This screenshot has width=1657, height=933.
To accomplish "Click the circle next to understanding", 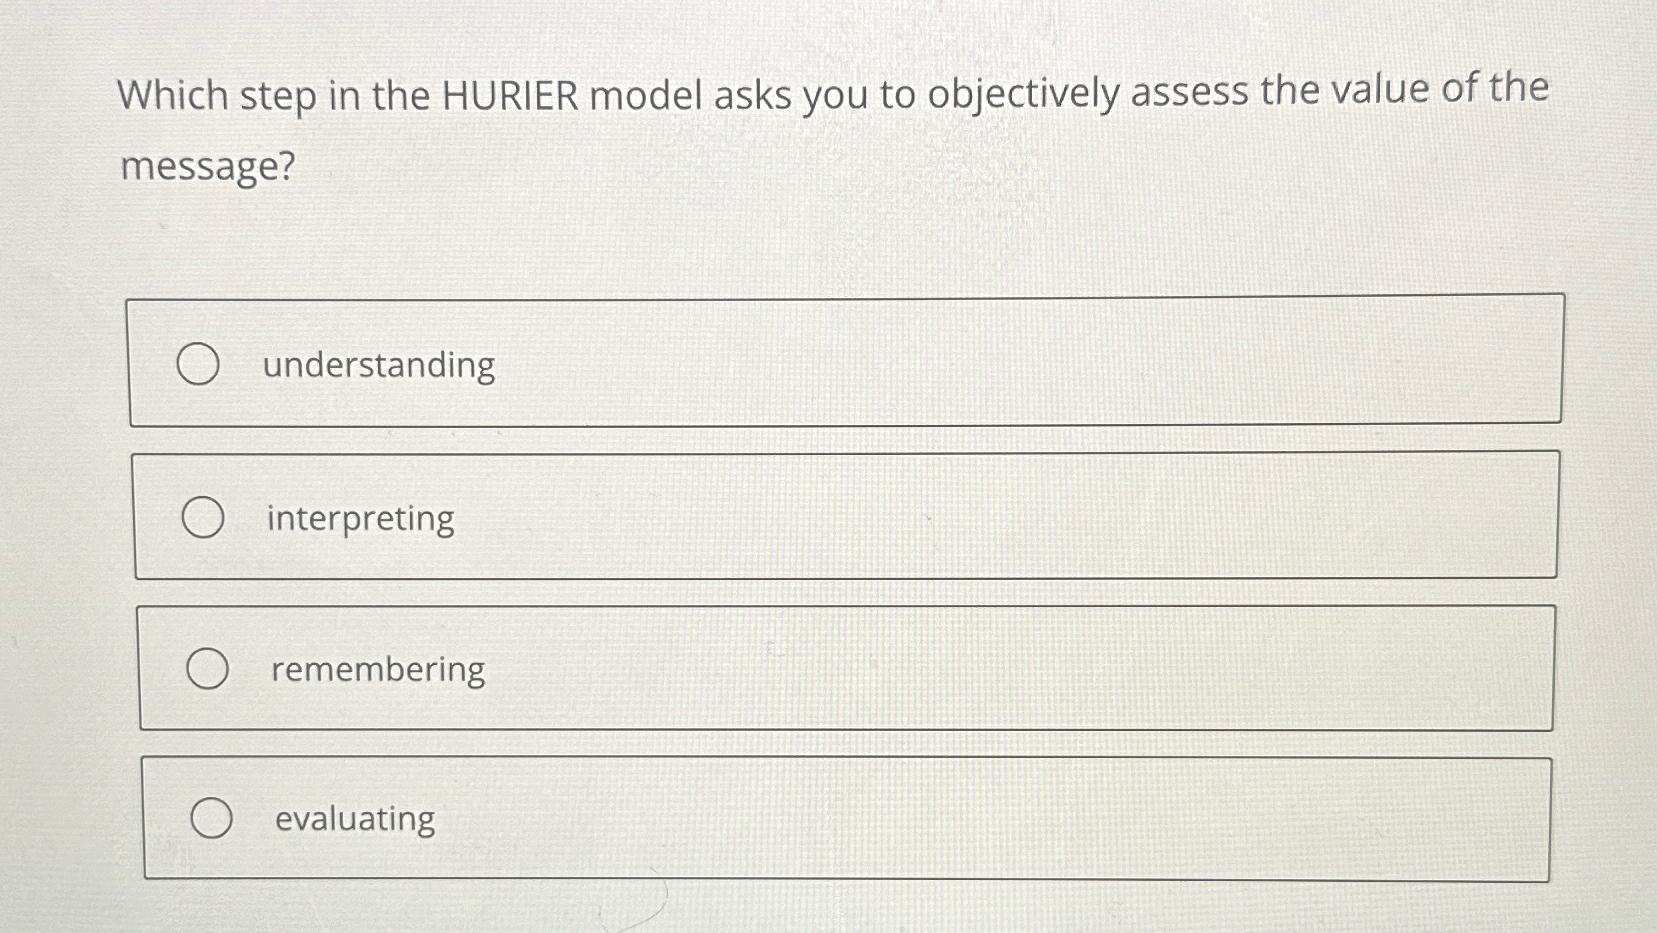I will [202, 364].
